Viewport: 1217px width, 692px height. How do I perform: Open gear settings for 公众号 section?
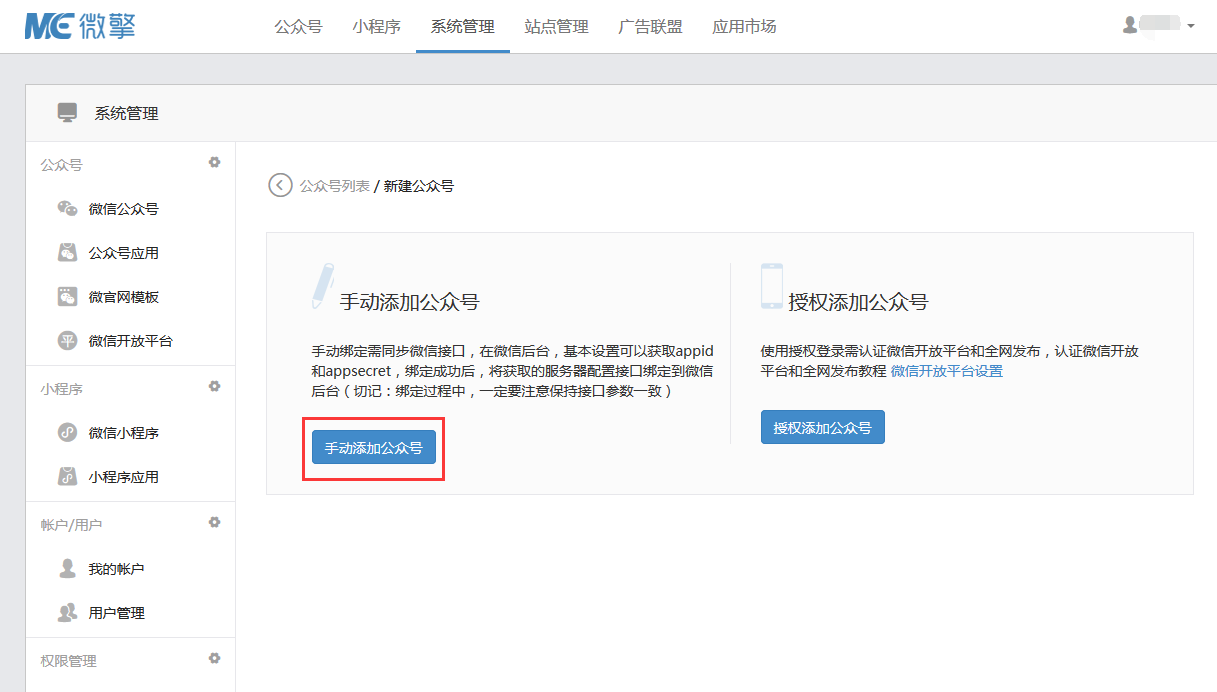(x=214, y=162)
